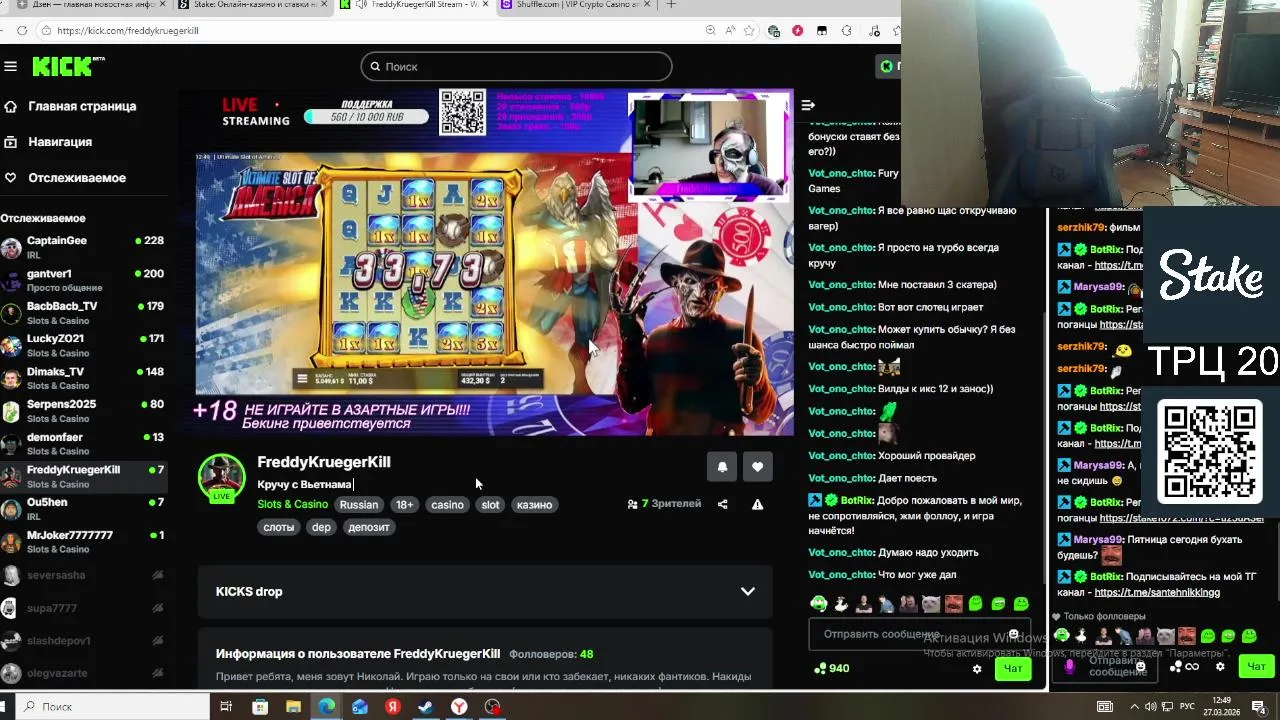This screenshot has height=720, width=1280.
Task: Open Dimaks_TV channel in followed list
Action: [84, 378]
